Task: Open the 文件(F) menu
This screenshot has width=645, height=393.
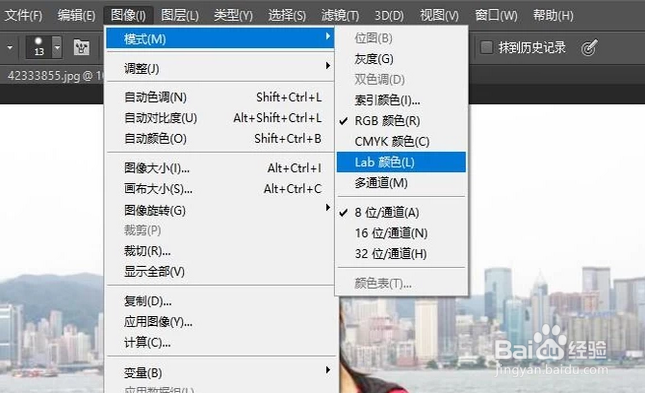Action: [23, 15]
